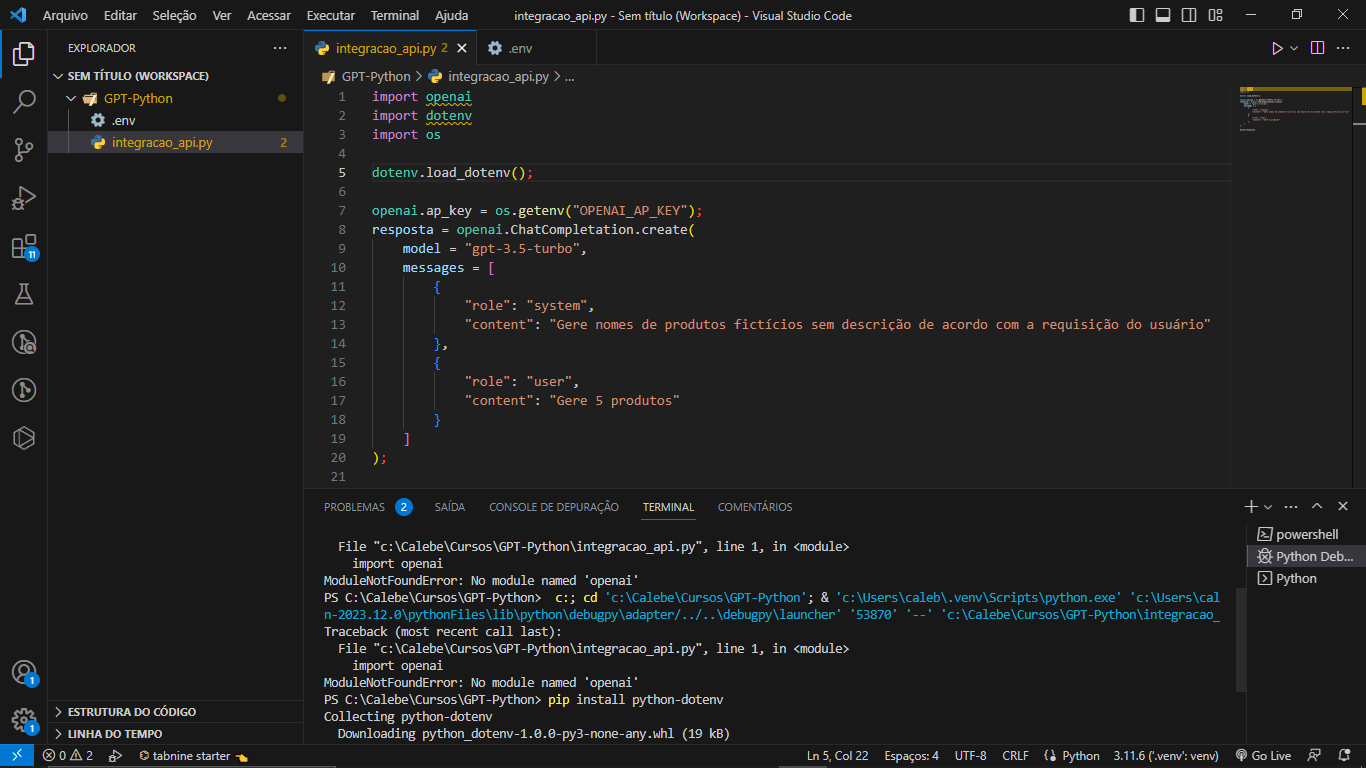The width and height of the screenshot is (1366, 768).
Task: Click the remote window indicator in status bar
Action: pos(17,756)
